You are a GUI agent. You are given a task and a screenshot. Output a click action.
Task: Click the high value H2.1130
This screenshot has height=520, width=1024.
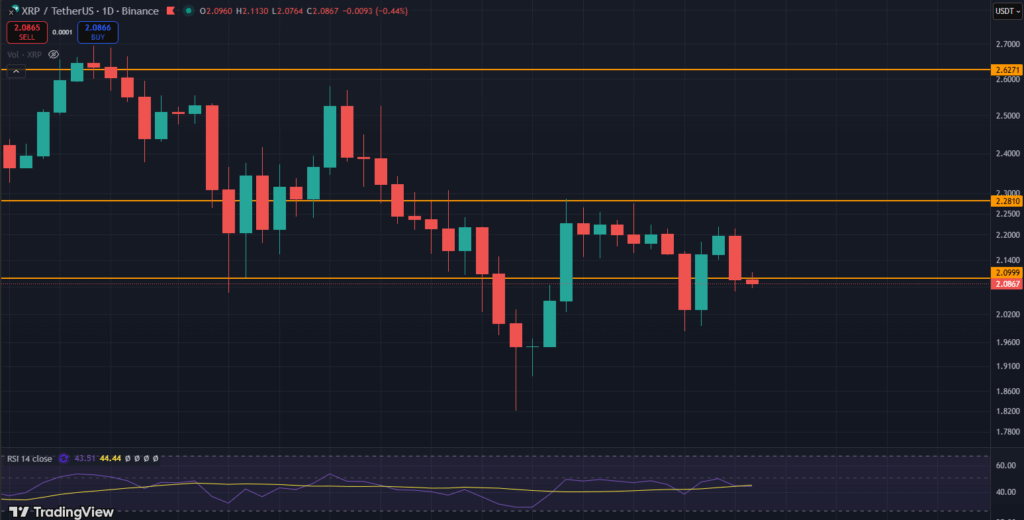click(252, 11)
